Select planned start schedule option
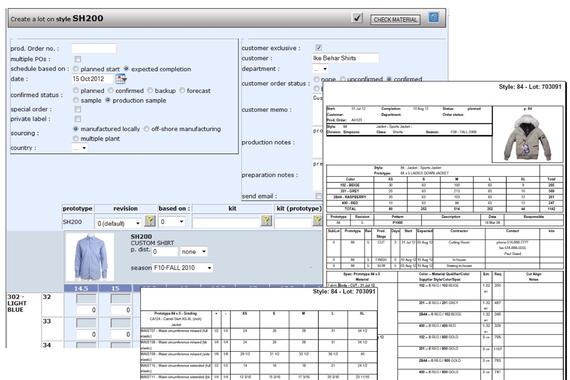570x380 pixels. click(x=76, y=69)
